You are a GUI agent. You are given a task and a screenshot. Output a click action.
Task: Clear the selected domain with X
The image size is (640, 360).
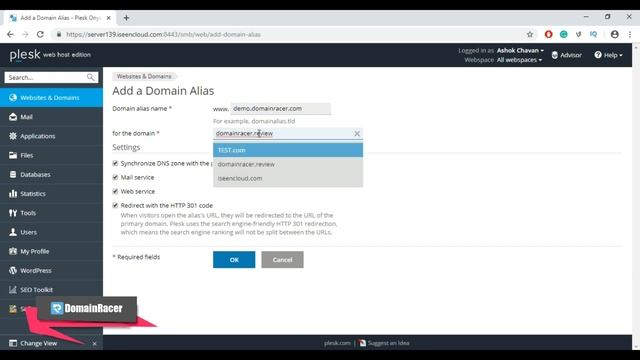pyautogui.click(x=357, y=133)
